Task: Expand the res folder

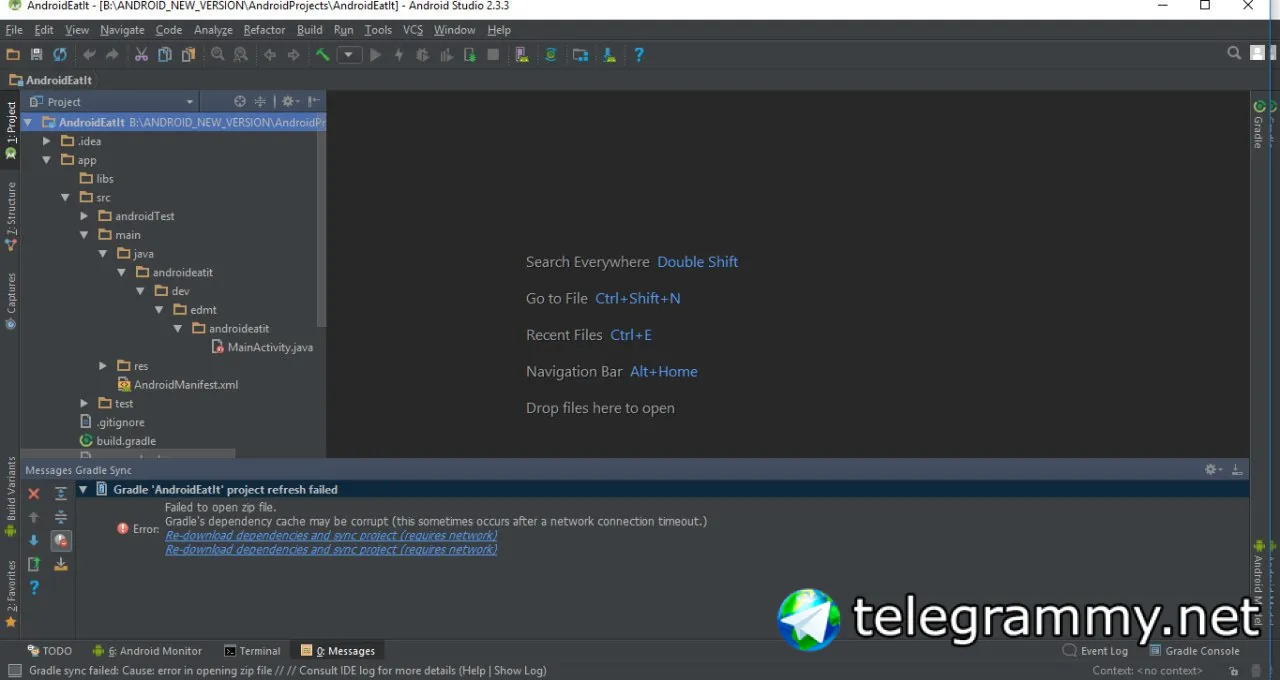Action: coord(102,366)
